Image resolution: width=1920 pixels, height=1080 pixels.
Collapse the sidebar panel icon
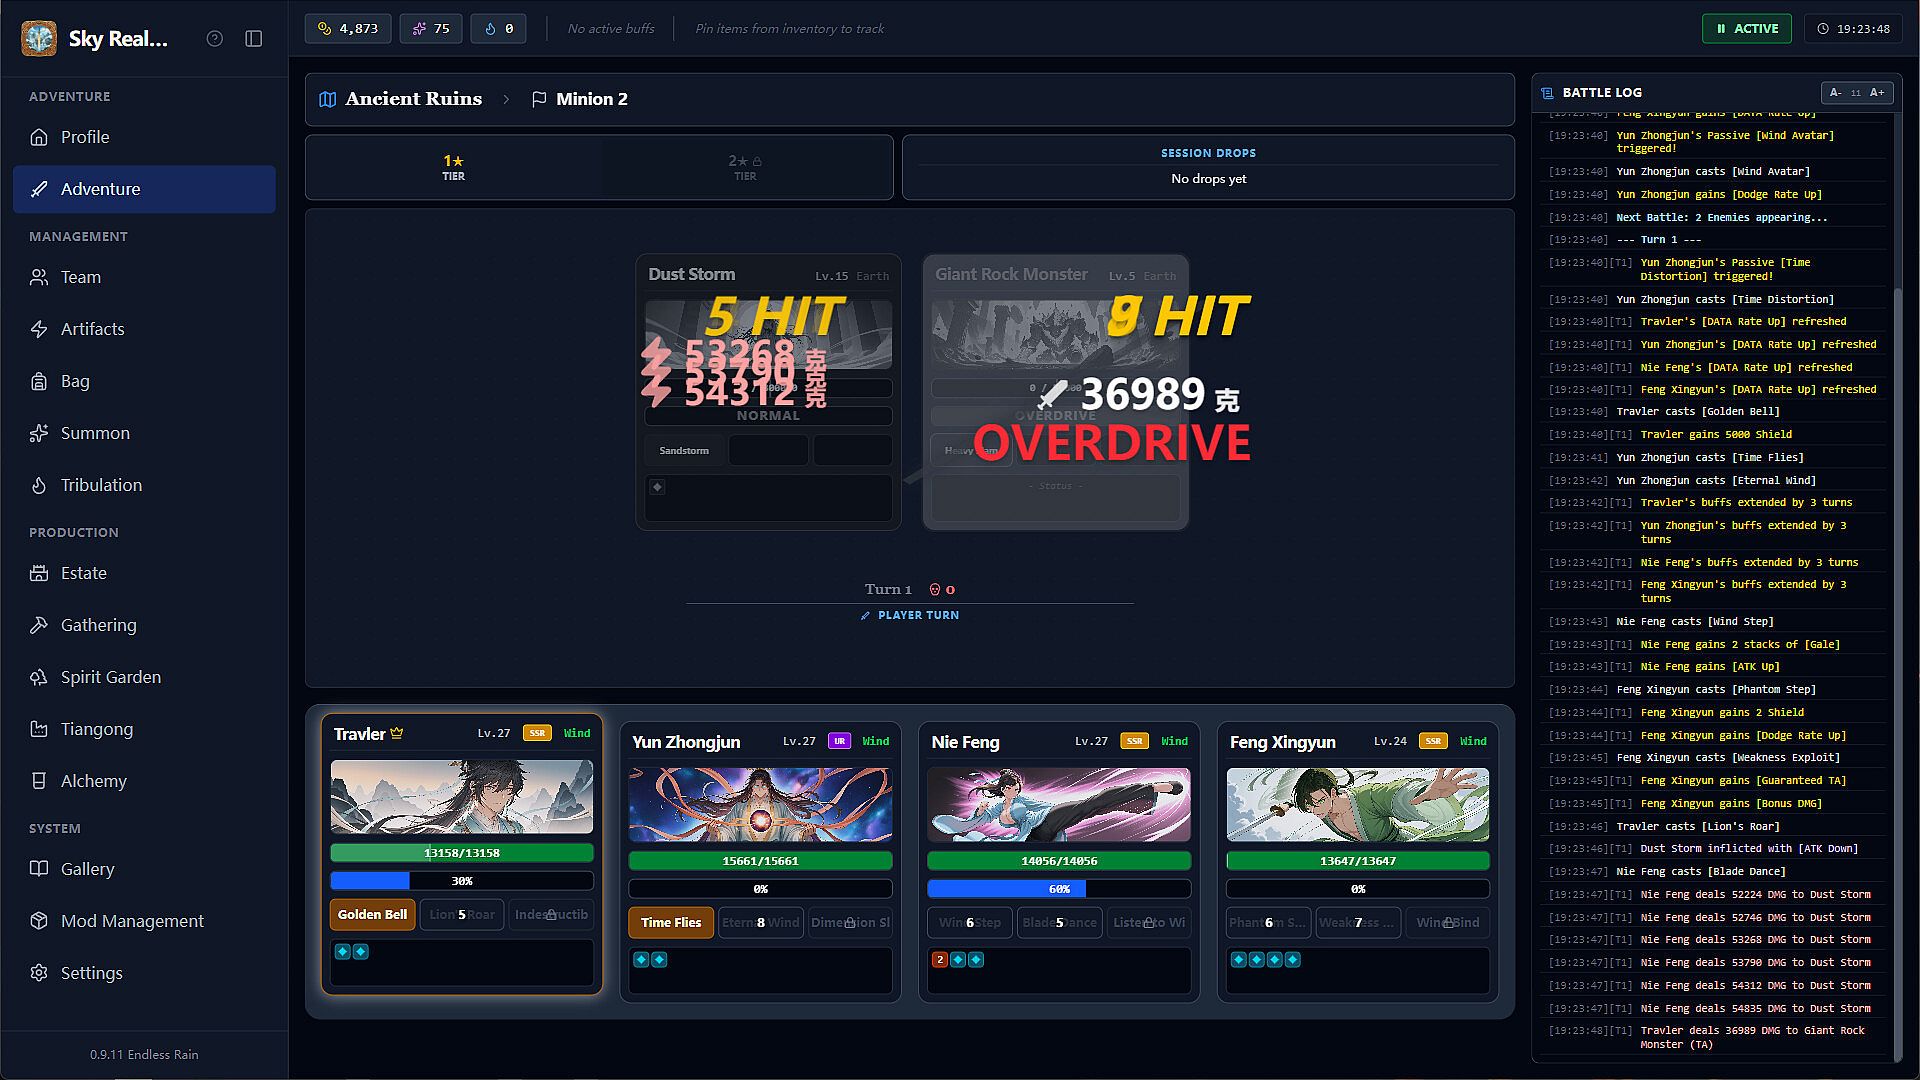click(x=254, y=38)
